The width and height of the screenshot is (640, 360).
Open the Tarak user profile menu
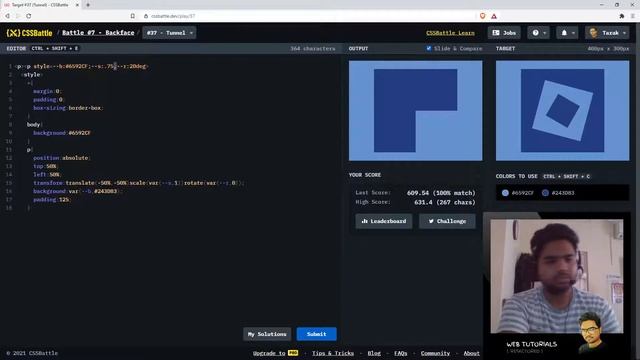point(608,33)
